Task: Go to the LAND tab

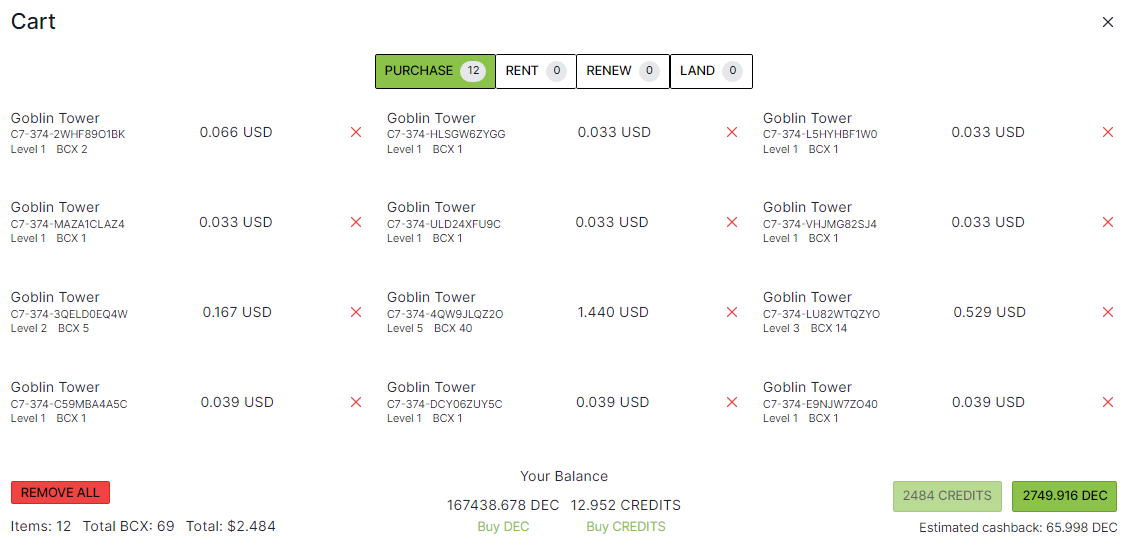Action: click(710, 71)
